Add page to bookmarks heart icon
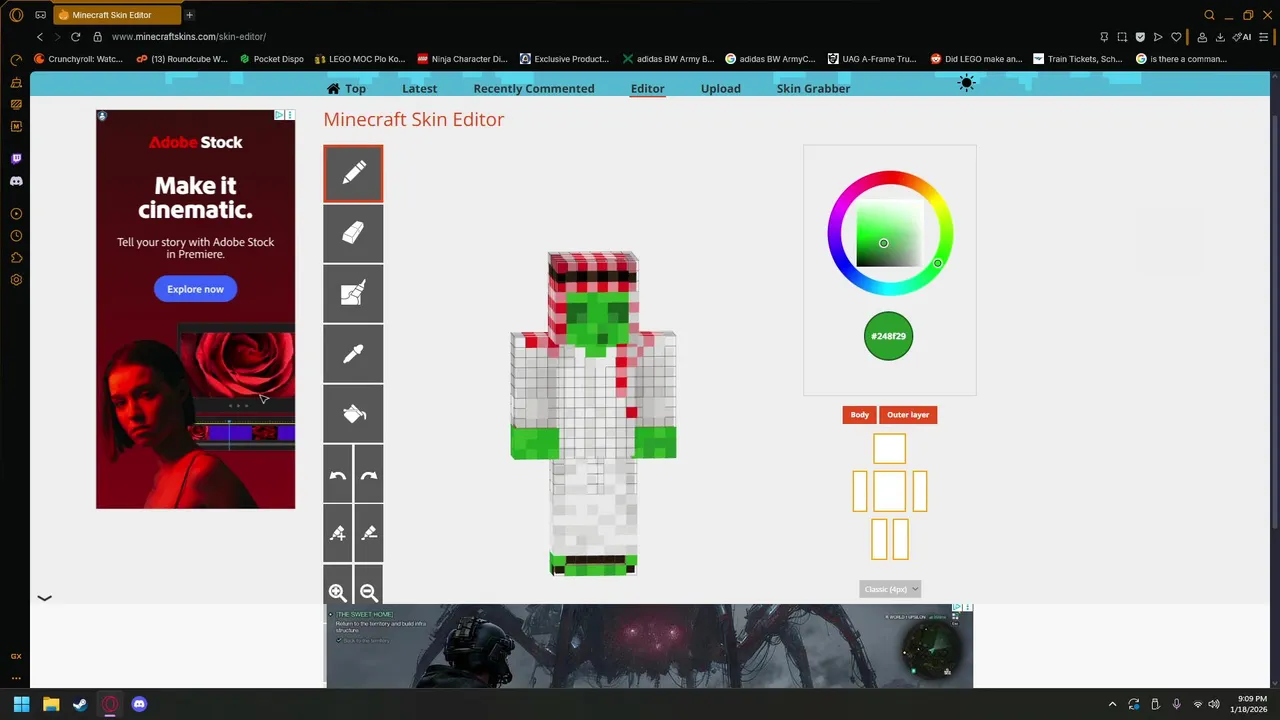Screen dimensions: 1280x720 [x=1176, y=37]
